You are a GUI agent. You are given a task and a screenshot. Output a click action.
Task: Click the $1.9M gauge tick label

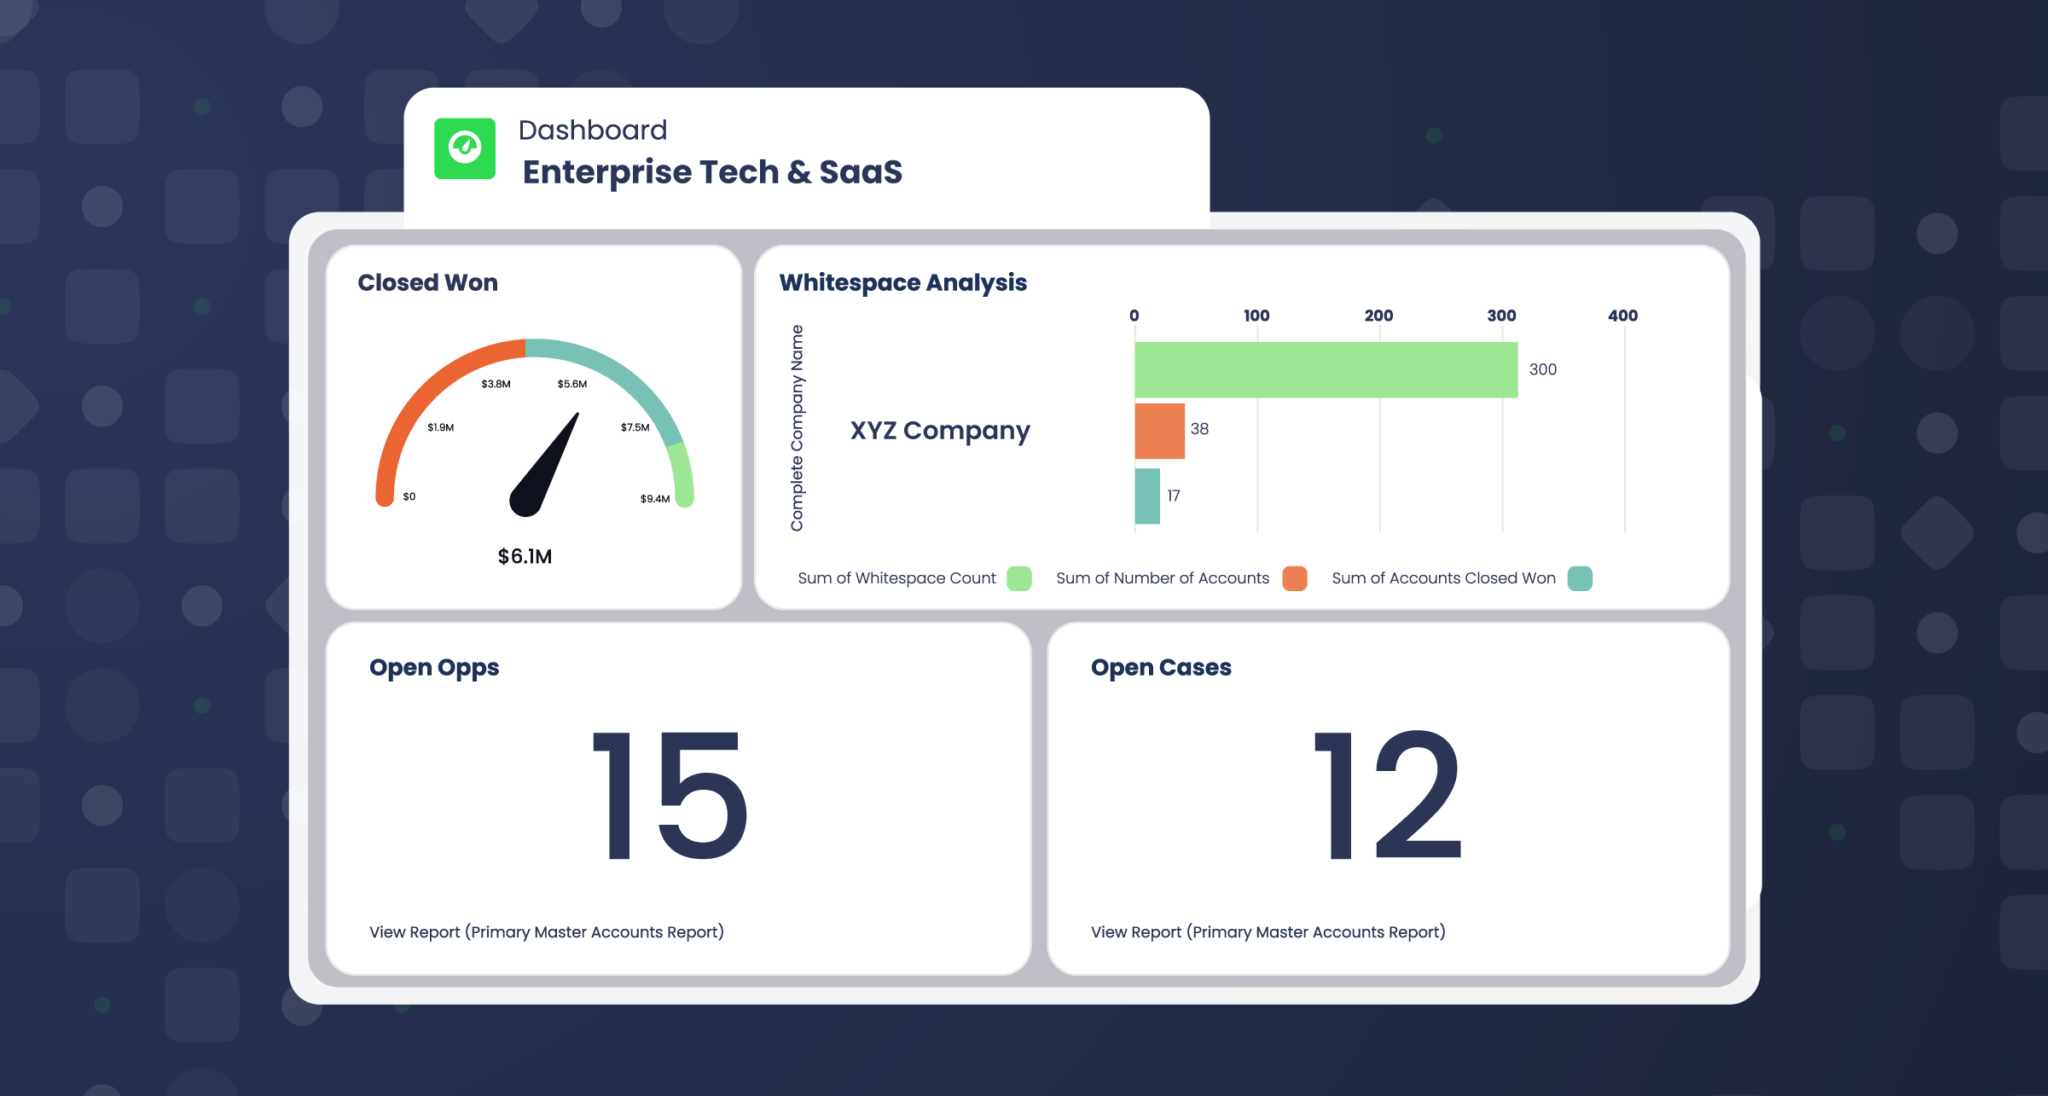coord(441,428)
